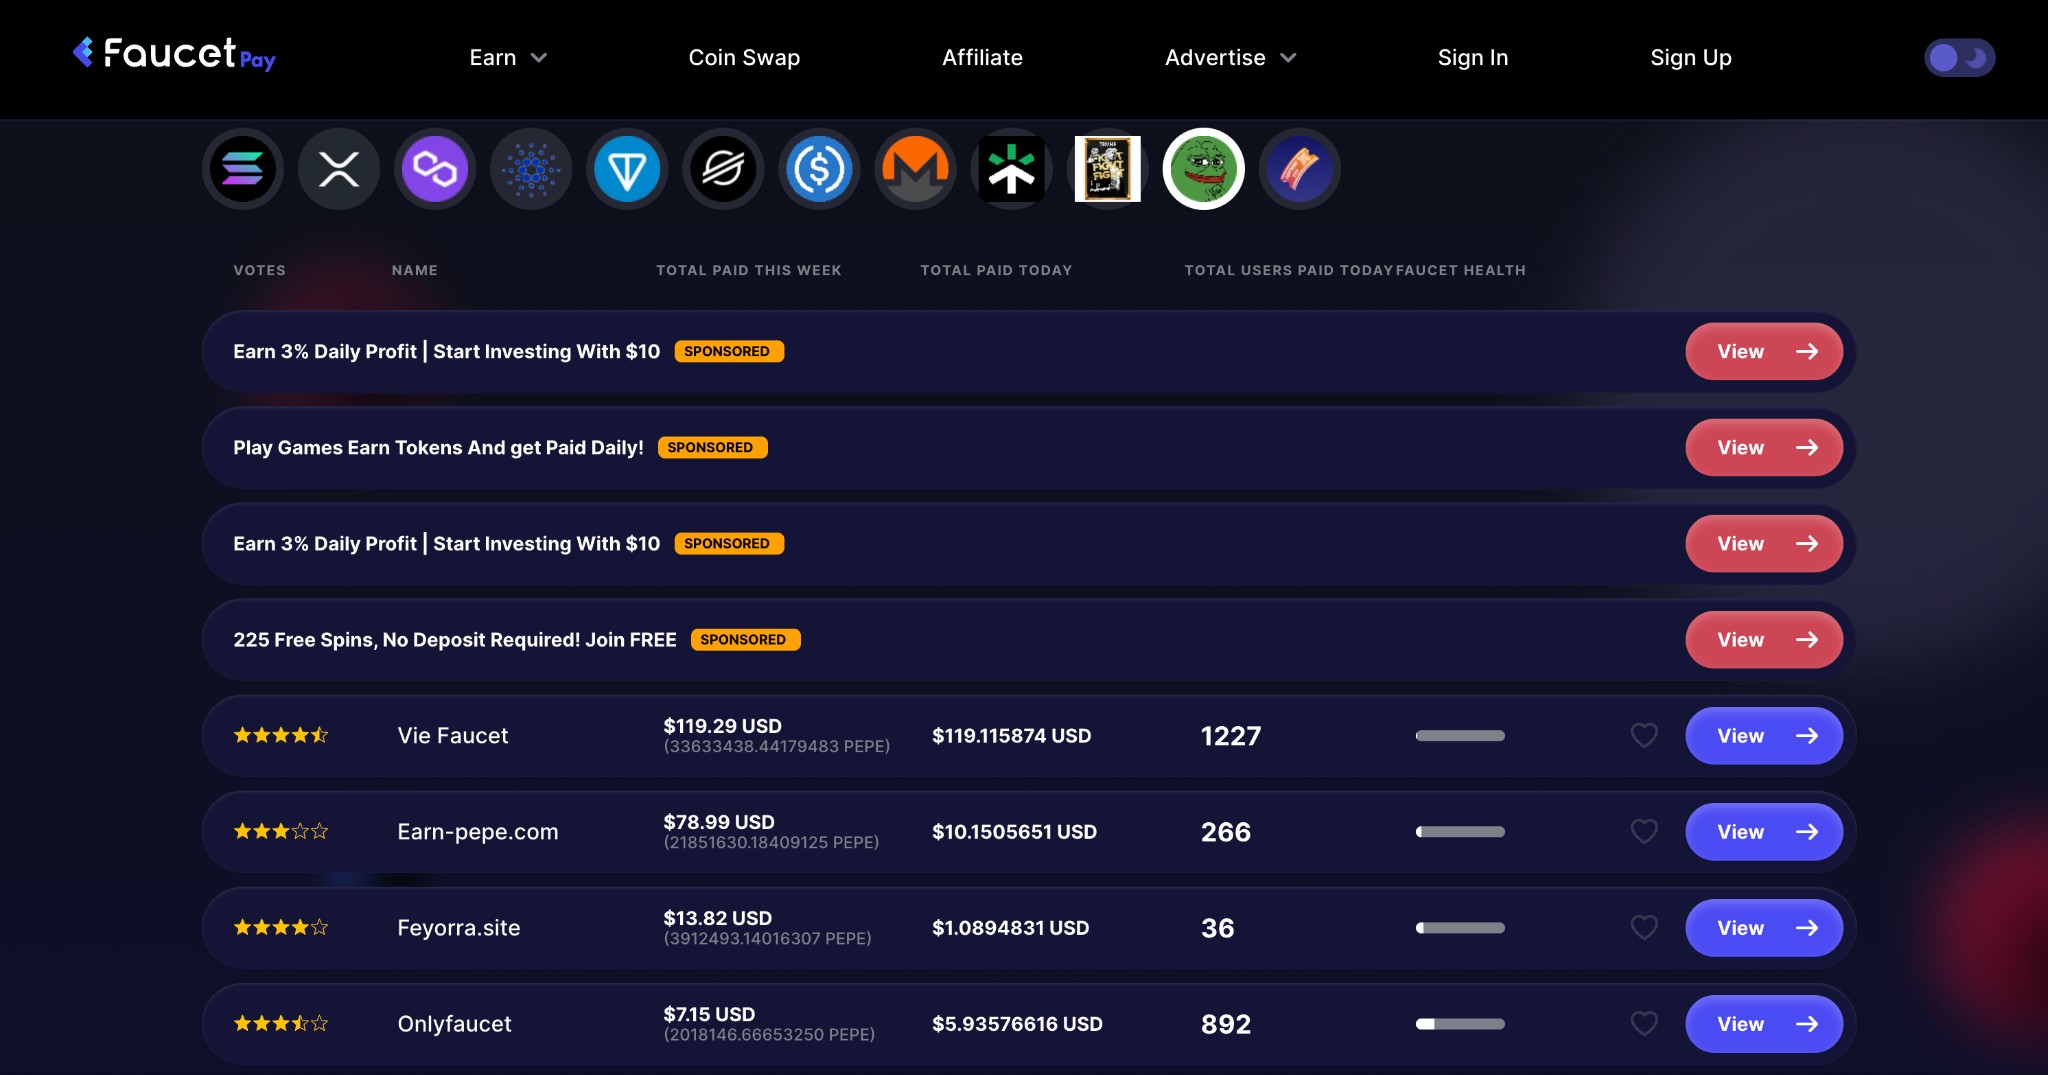
Task: Click the Vie Faucet star rating
Action: pyautogui.click(x=281, y=735)
